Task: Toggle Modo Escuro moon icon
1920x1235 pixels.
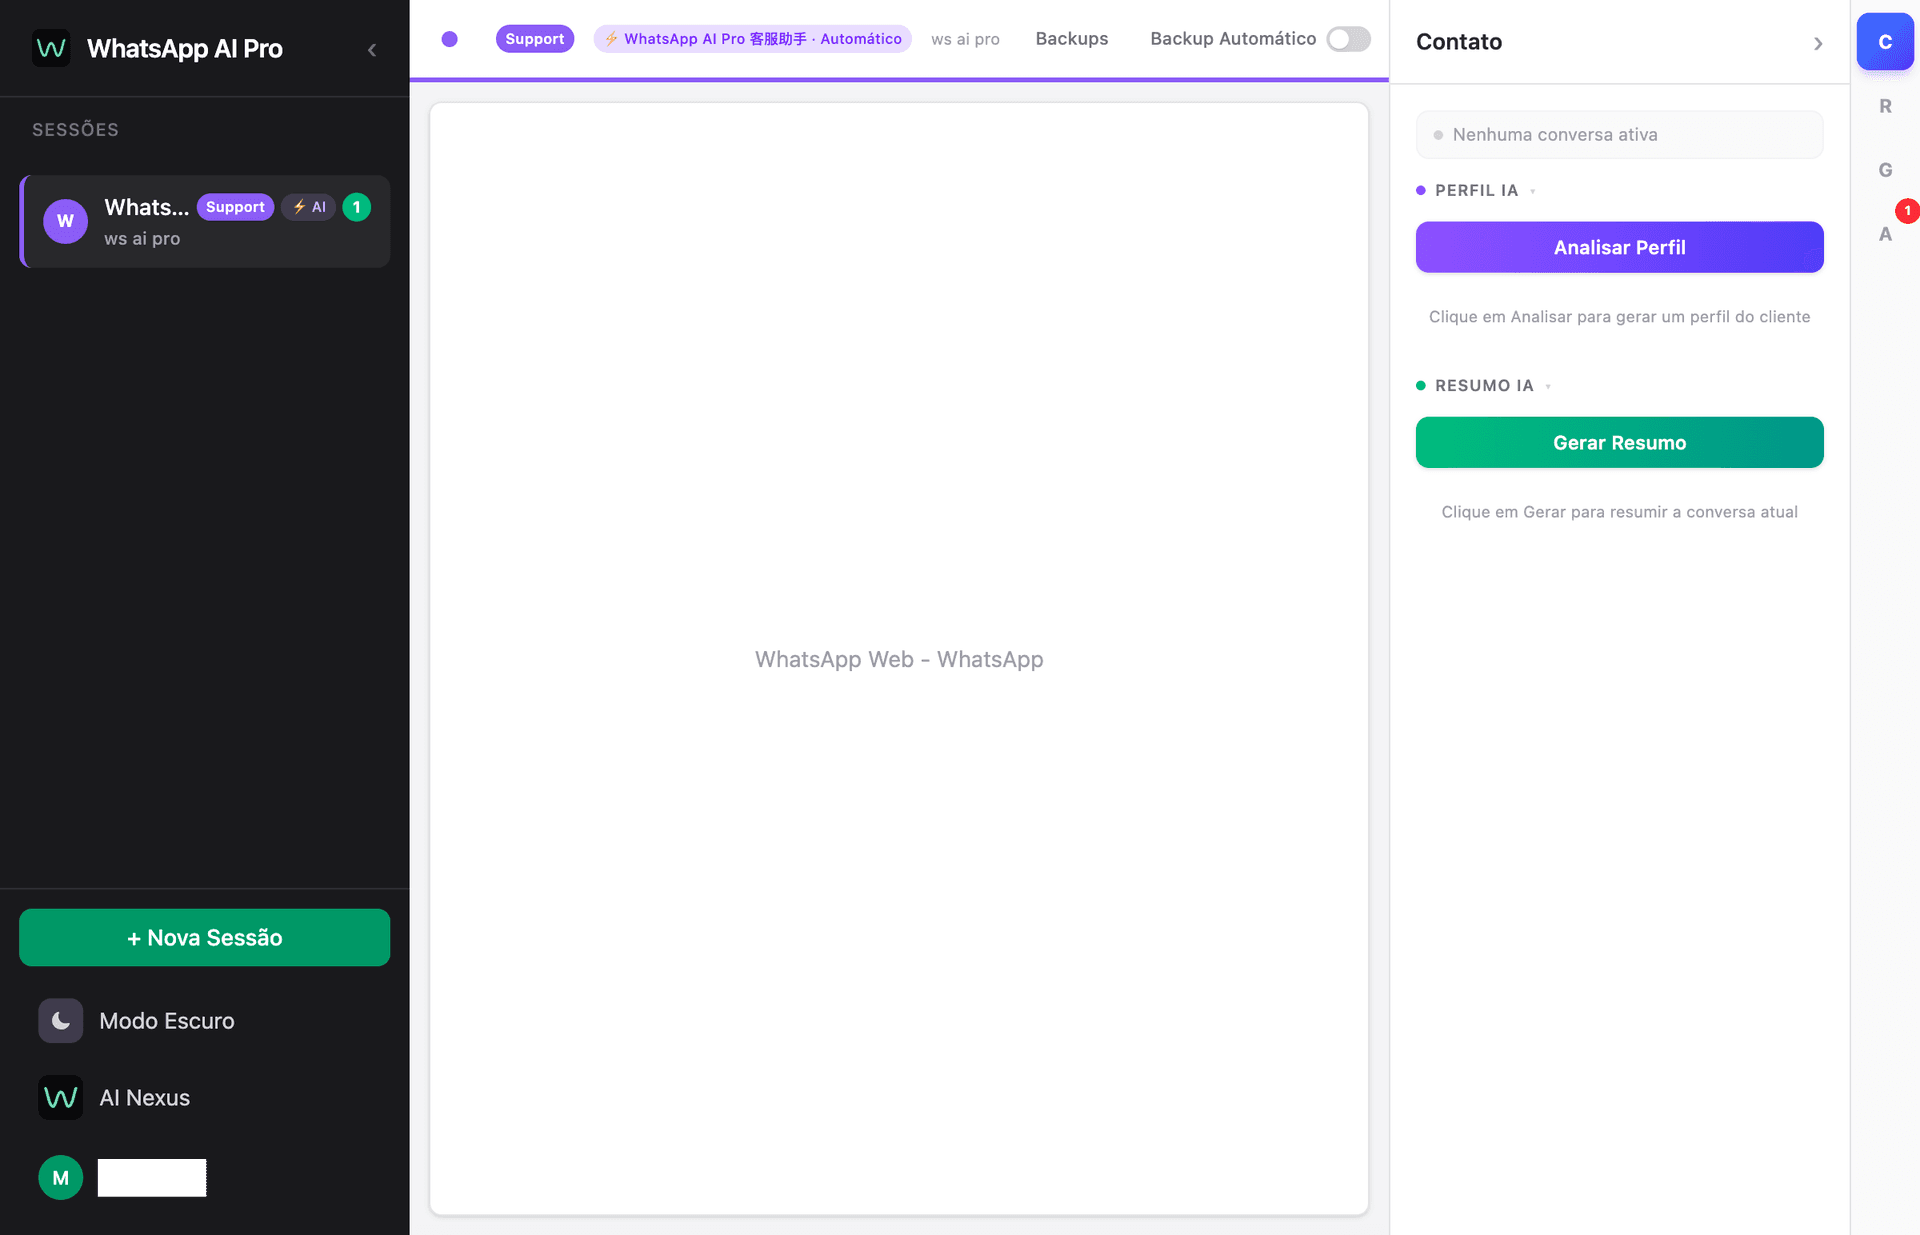Action: 61,1021
